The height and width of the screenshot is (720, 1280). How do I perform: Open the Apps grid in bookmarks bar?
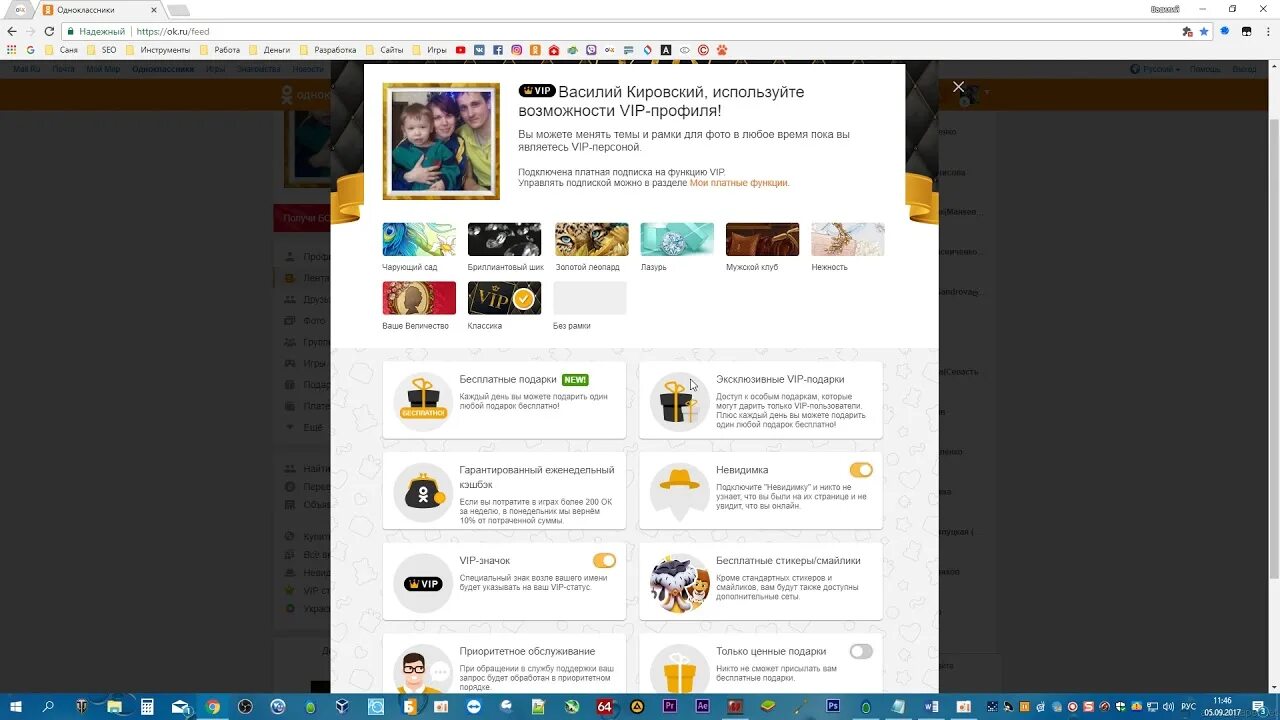12,50
